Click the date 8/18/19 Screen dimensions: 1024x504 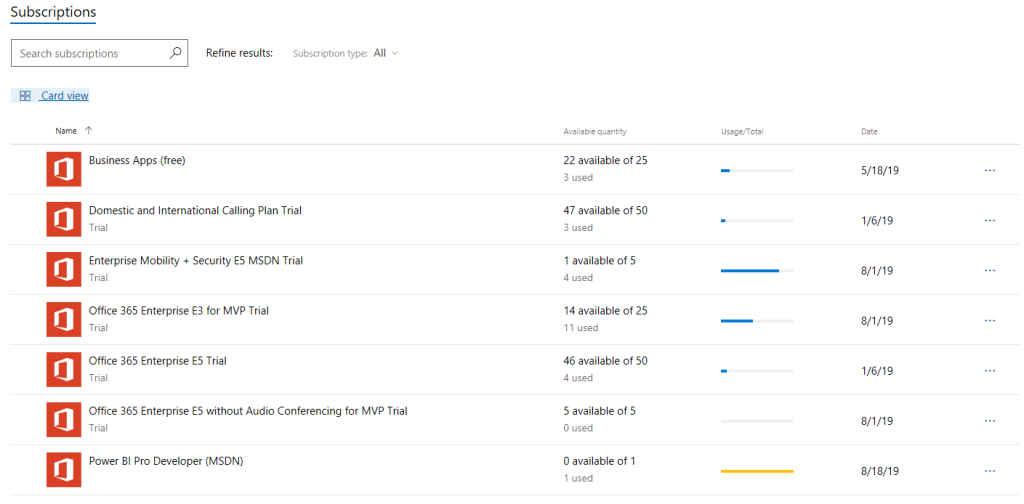point(880,471)
